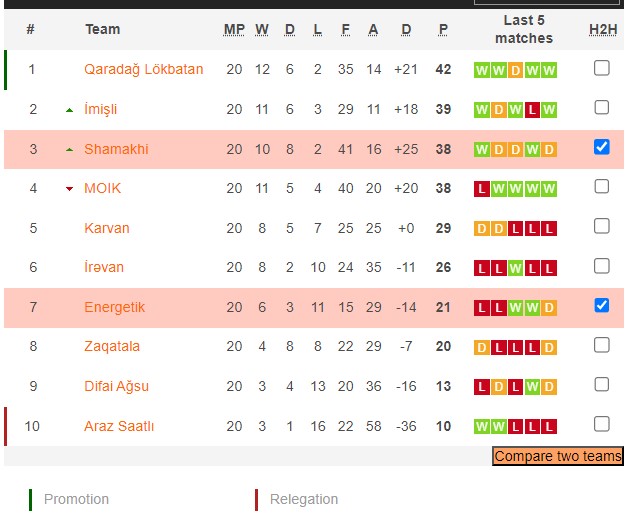The height and width of the screenshot is (520, 628).
Task: Open the Zaqatala team link
Action: (x=112, y=346)
